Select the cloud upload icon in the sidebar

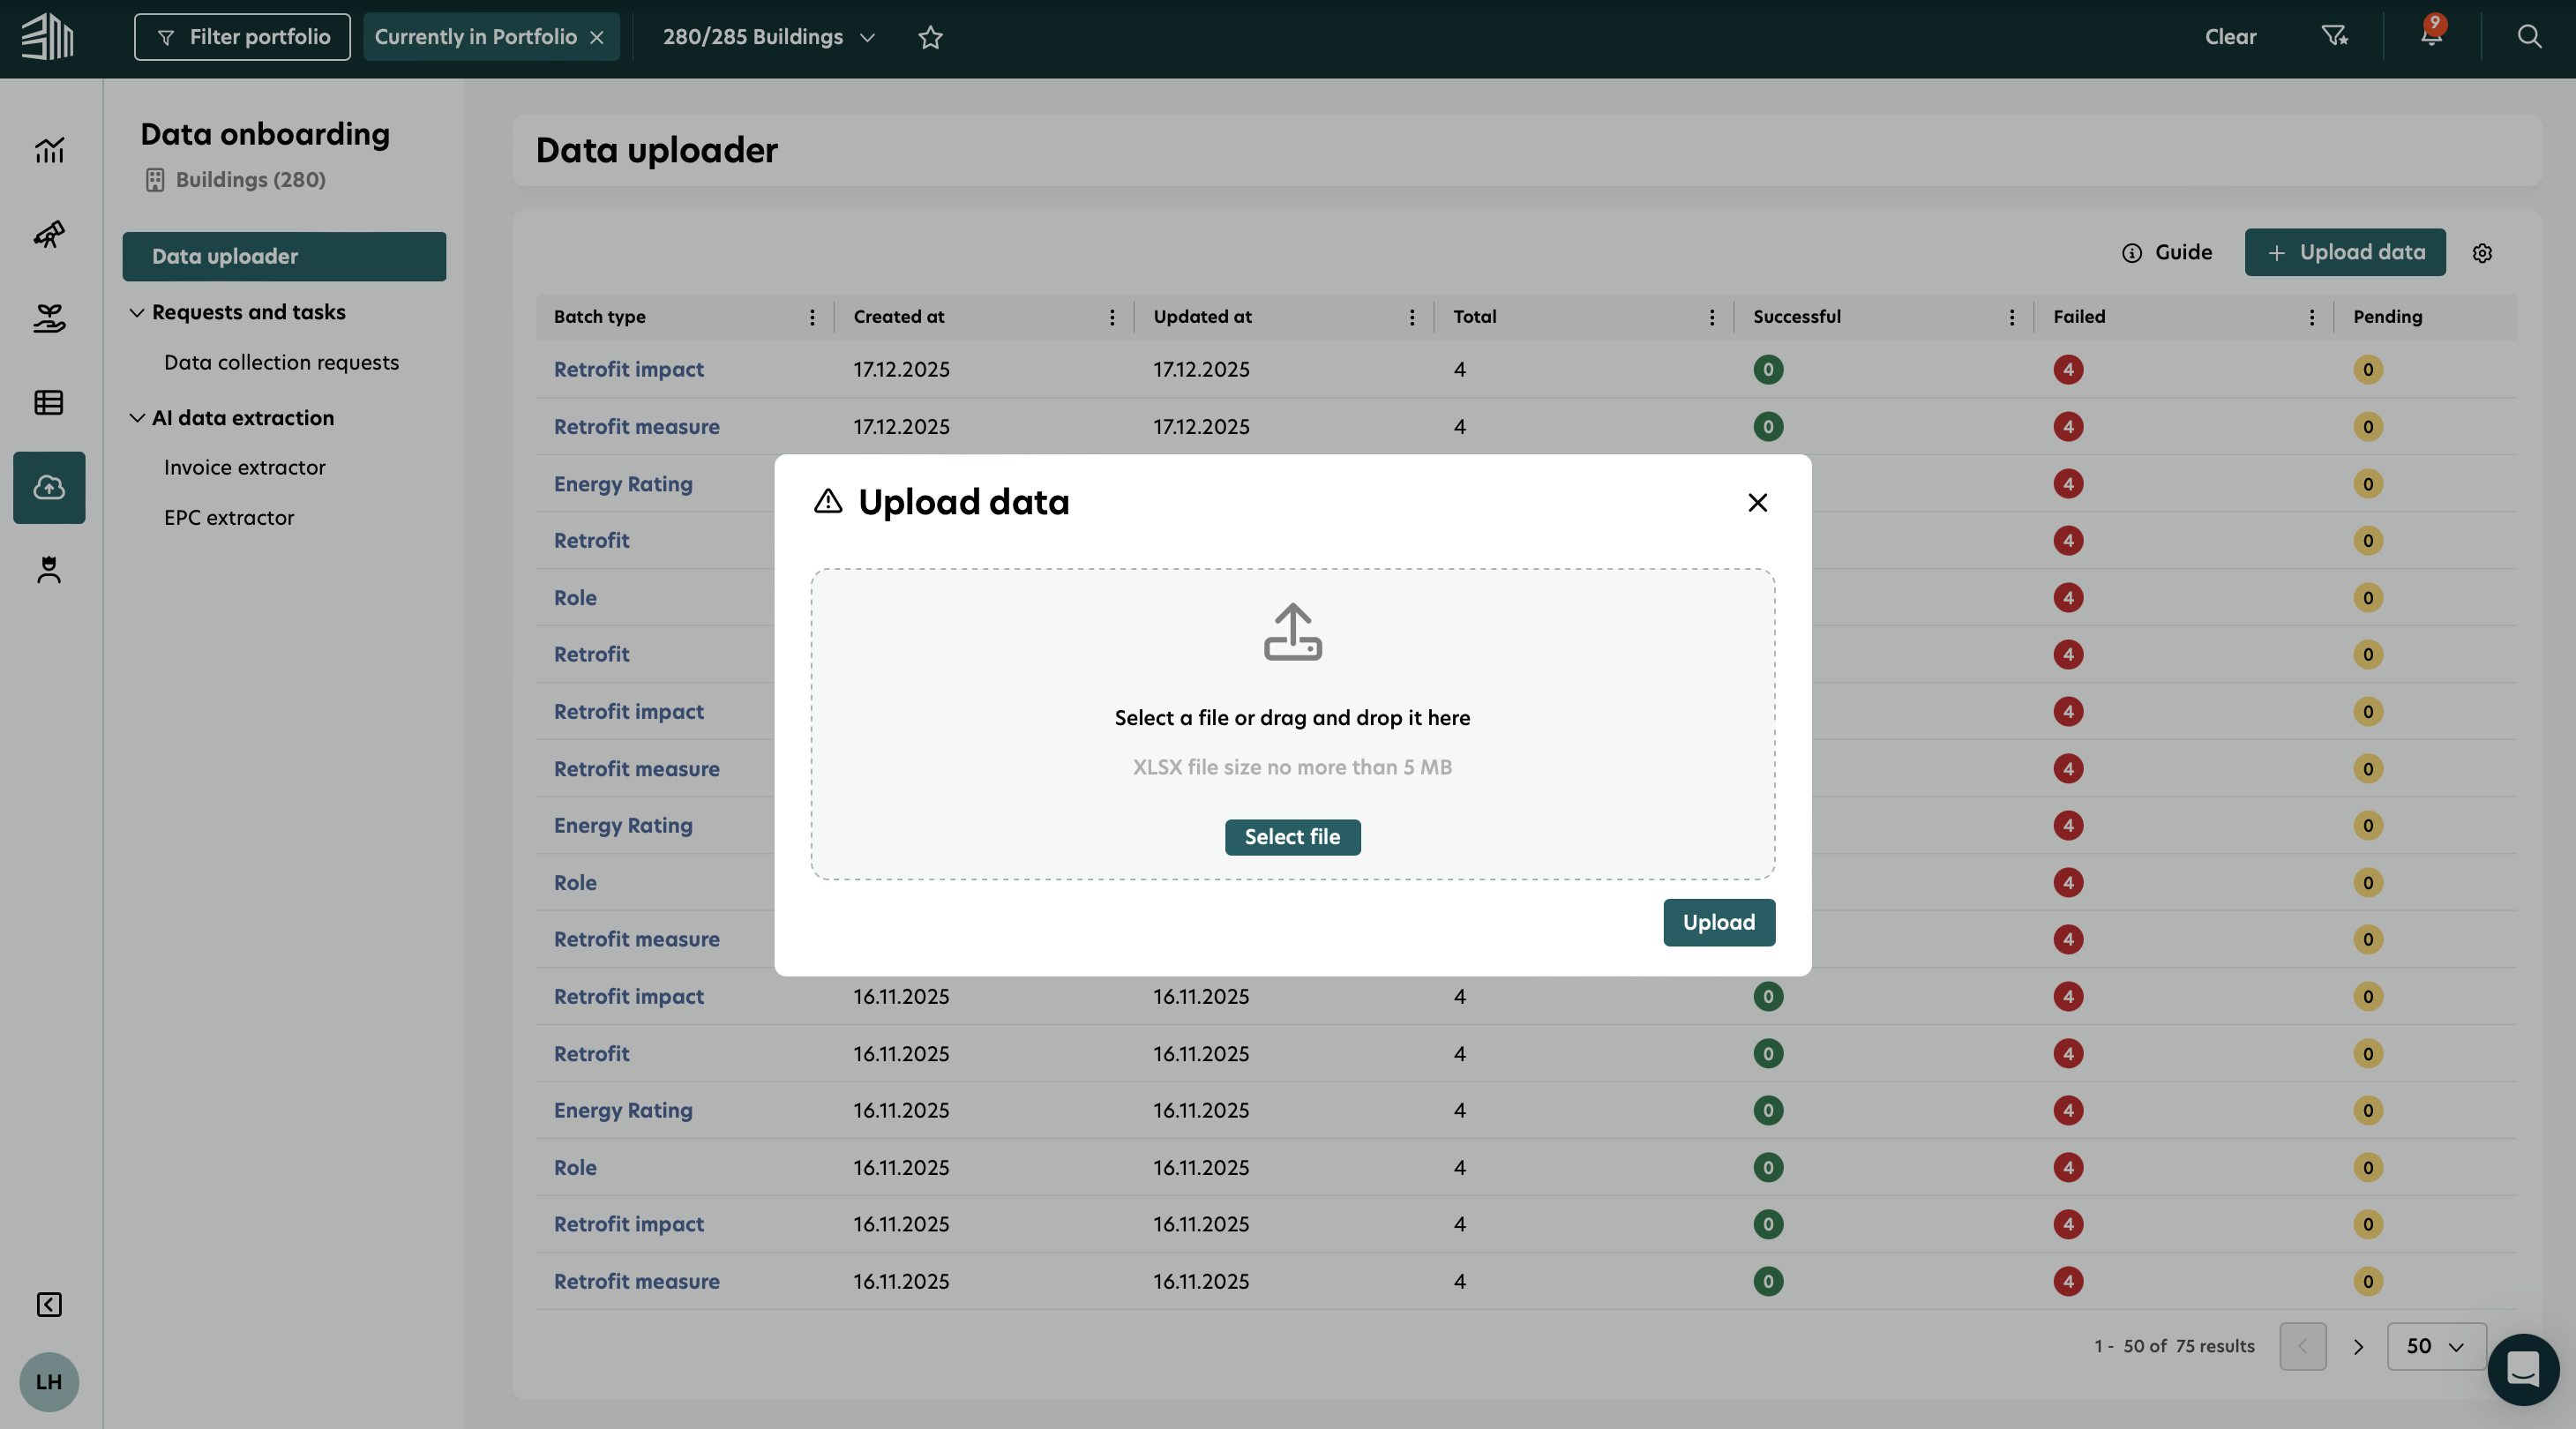click(48, 487)
